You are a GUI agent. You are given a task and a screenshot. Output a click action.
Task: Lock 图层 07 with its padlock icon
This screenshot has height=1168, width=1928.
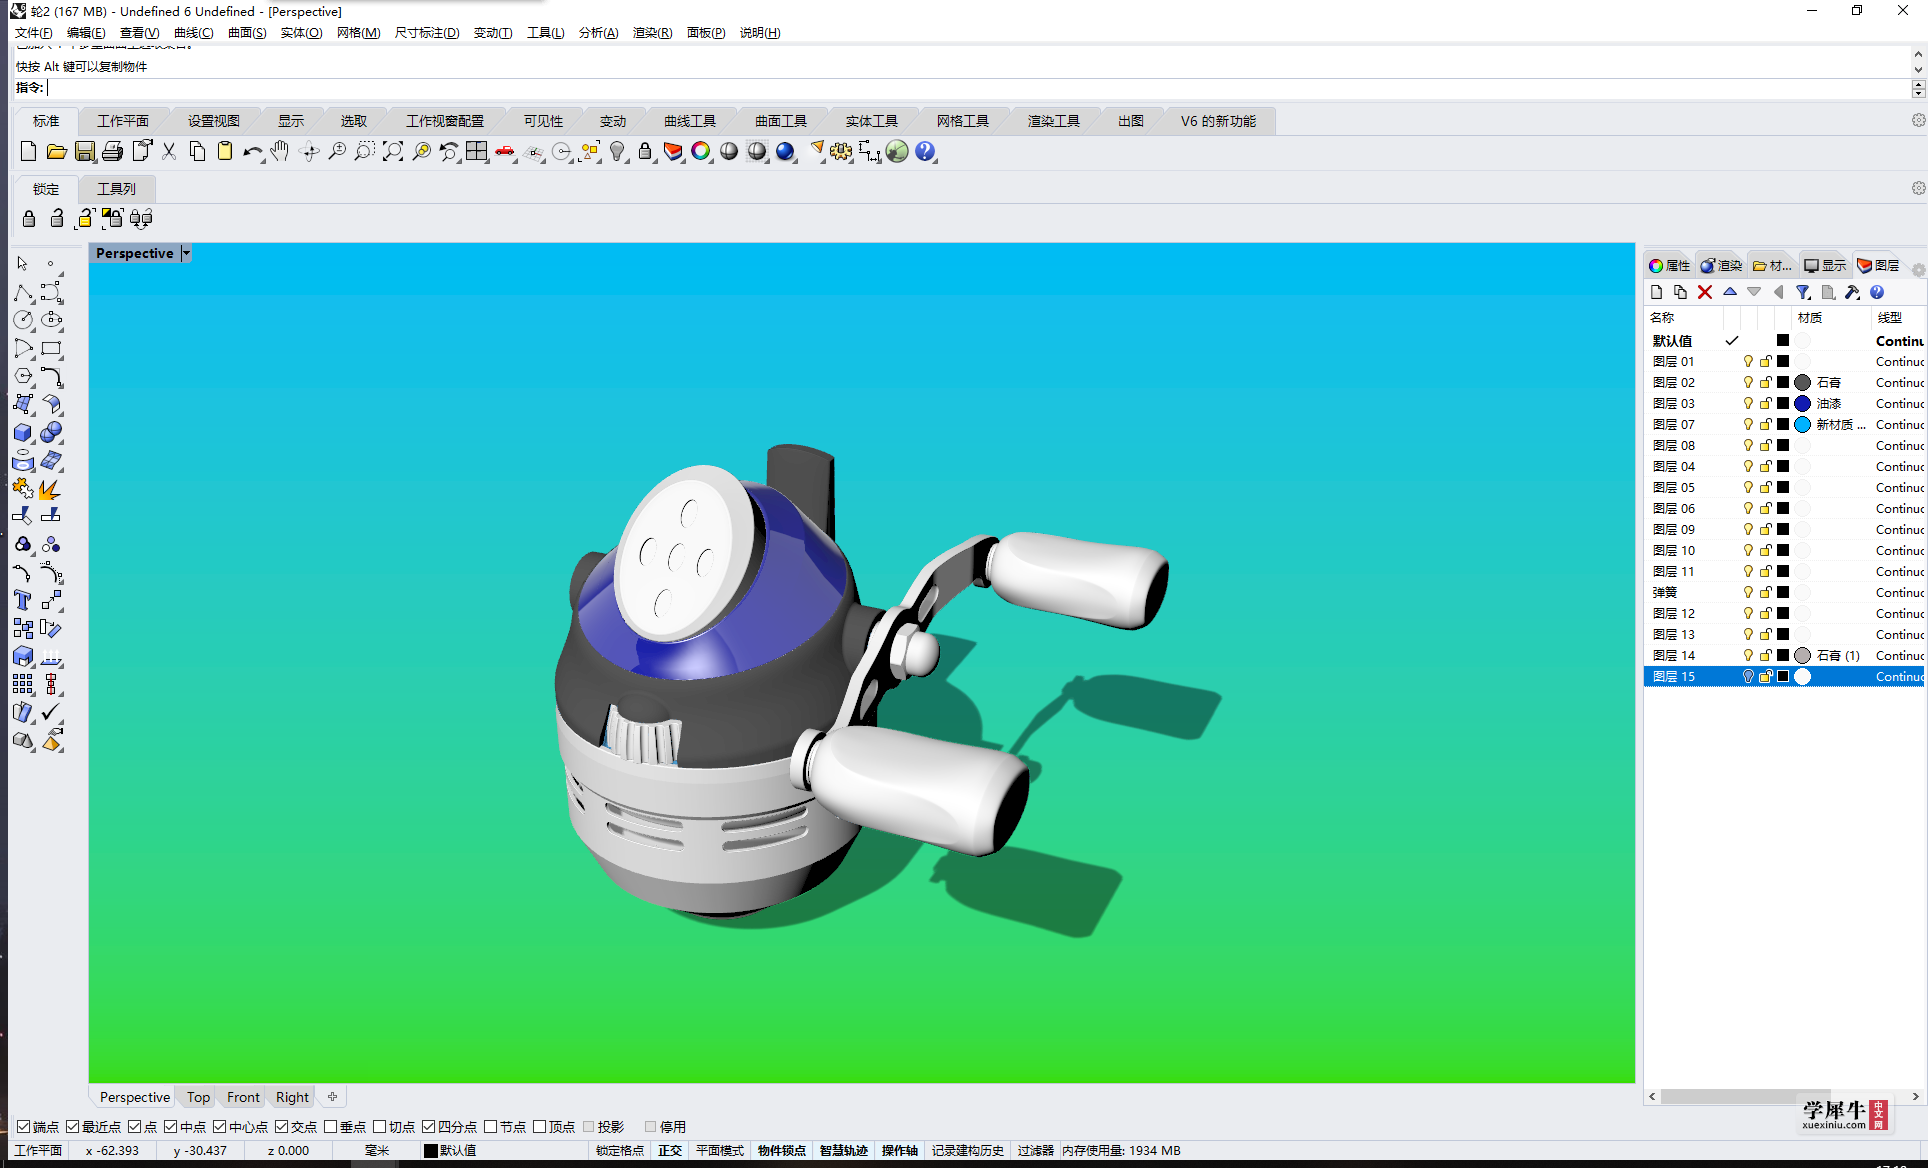pyautogui.click(x=1766, y=424)
